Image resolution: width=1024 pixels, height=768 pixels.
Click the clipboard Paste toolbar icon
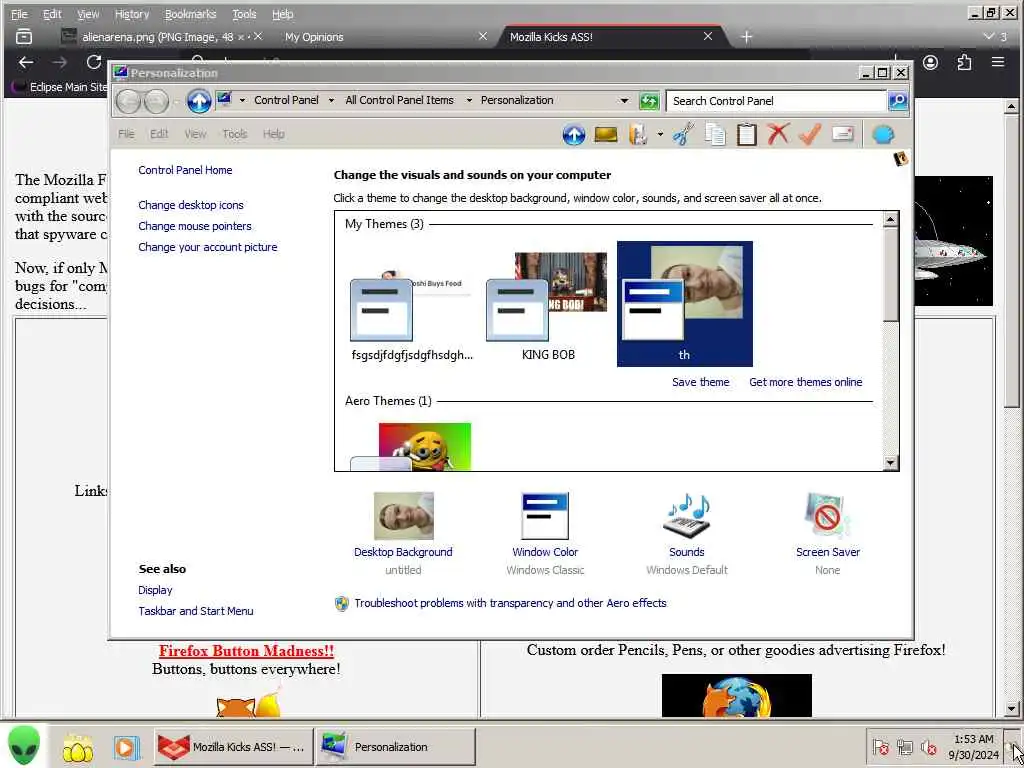click(746, 135)
